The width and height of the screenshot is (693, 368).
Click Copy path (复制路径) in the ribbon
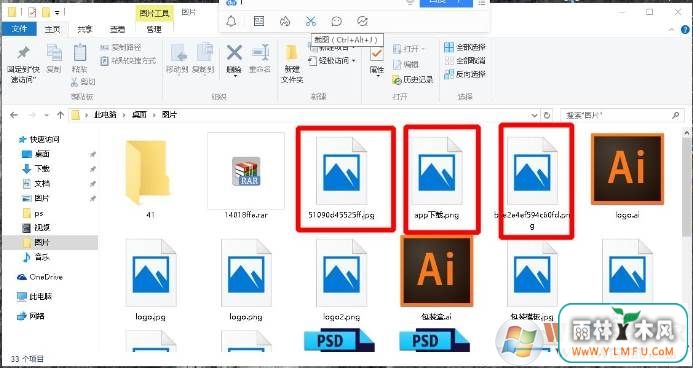point(120,47)
